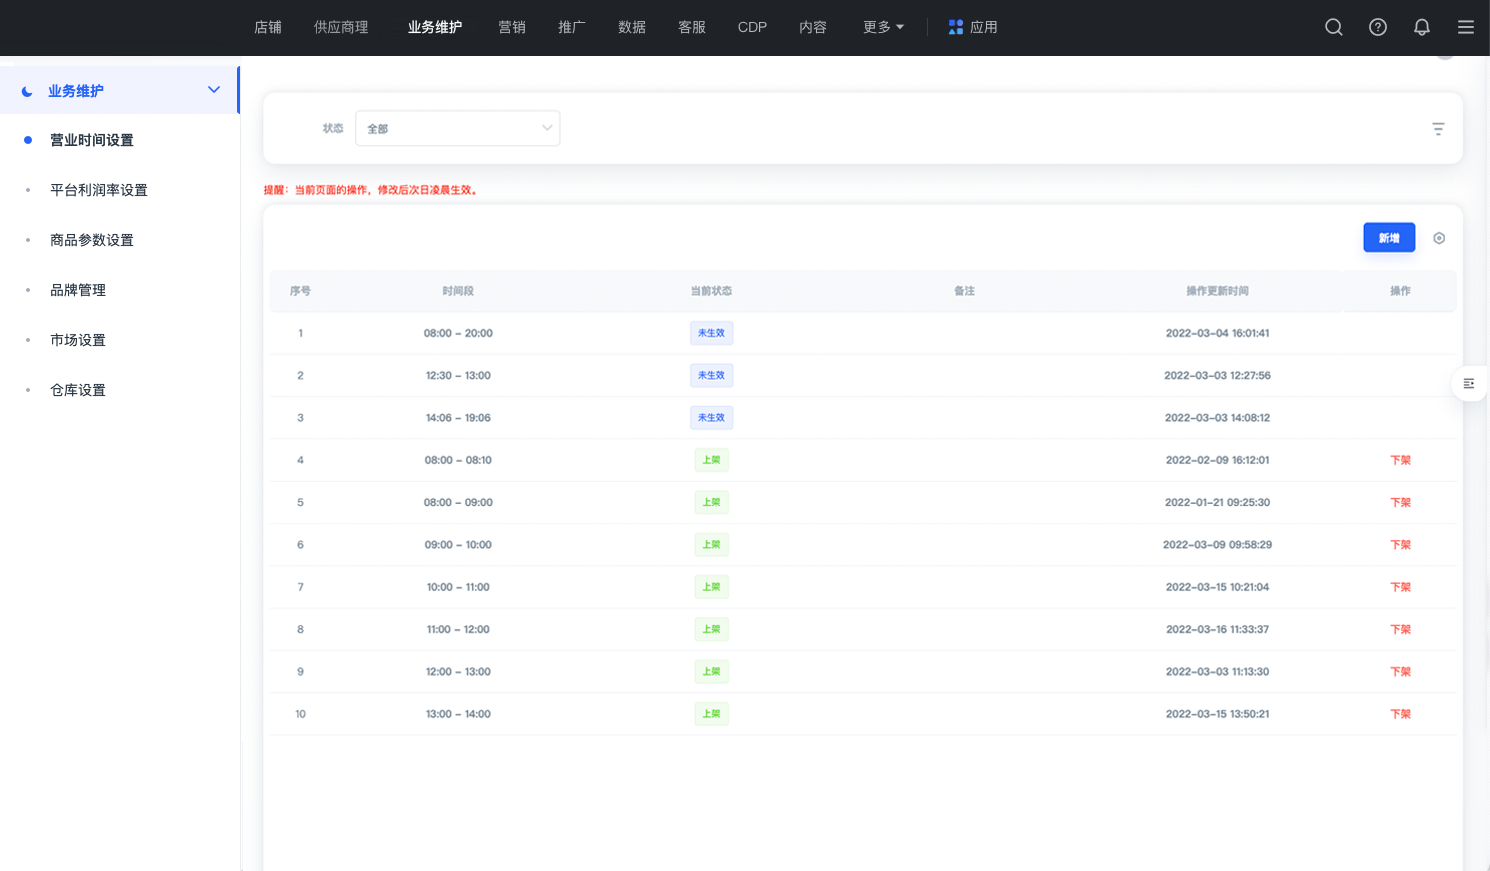The width and height of the screenshot is (1490, 871).
Task: Click the floating list panel icon
Action: [1468, 384]
